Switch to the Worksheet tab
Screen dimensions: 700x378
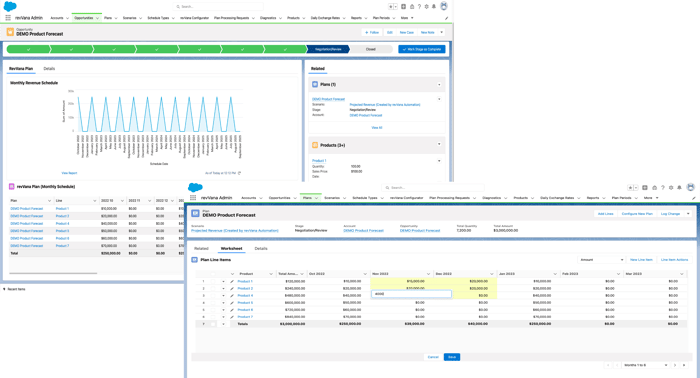(231, 249)
